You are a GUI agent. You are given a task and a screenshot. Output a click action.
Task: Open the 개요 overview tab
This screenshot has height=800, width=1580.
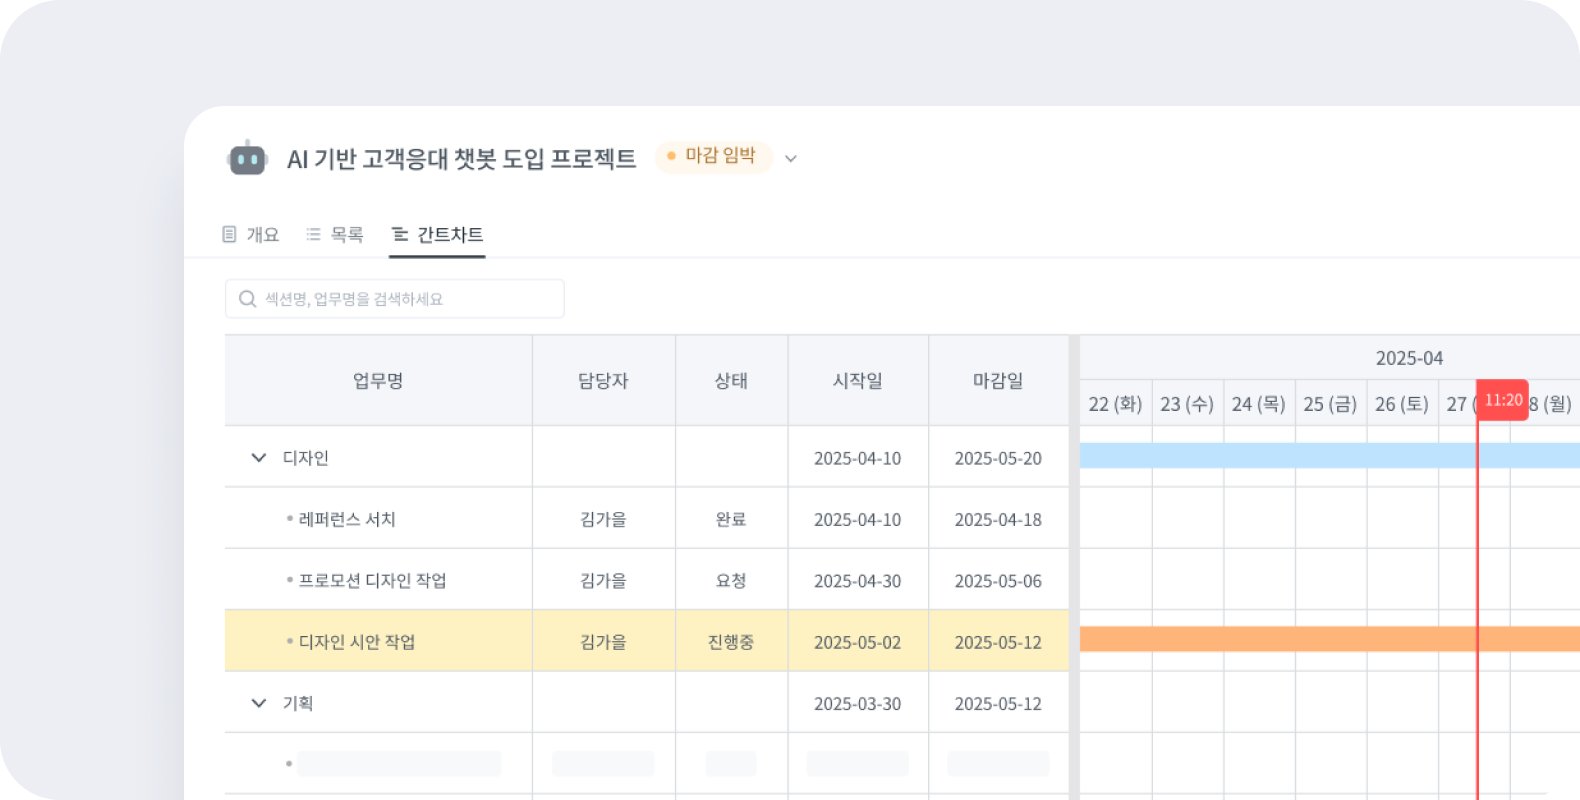tap(250, 234)
